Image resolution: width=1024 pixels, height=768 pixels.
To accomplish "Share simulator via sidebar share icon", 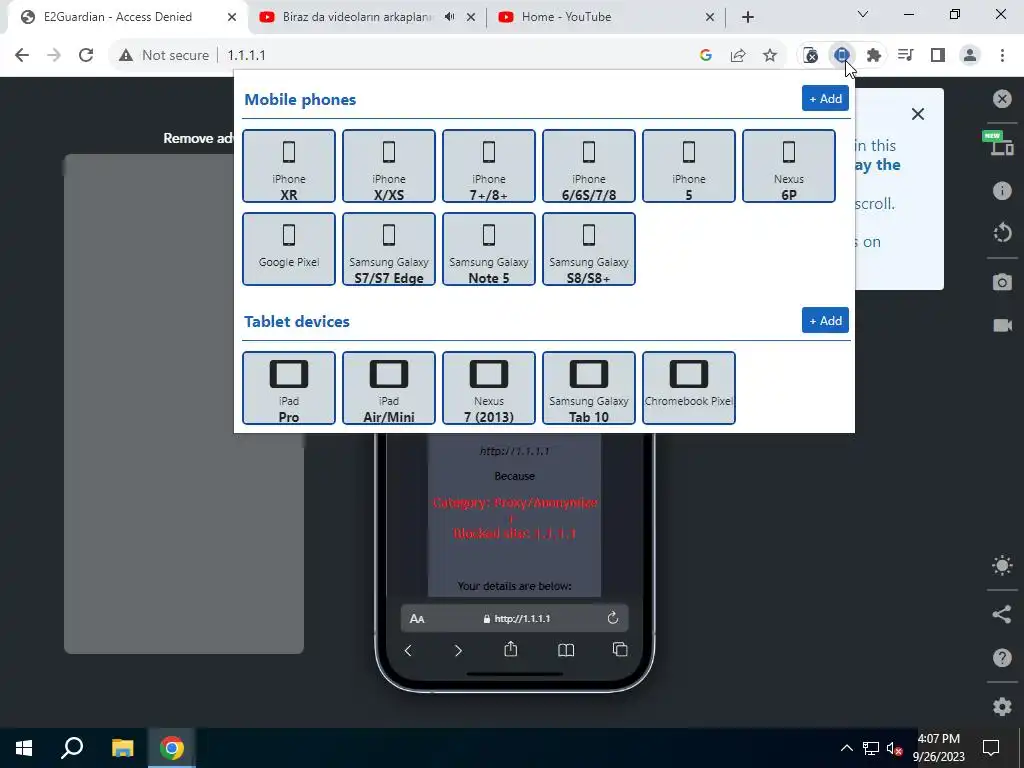I will point(1002,614).
